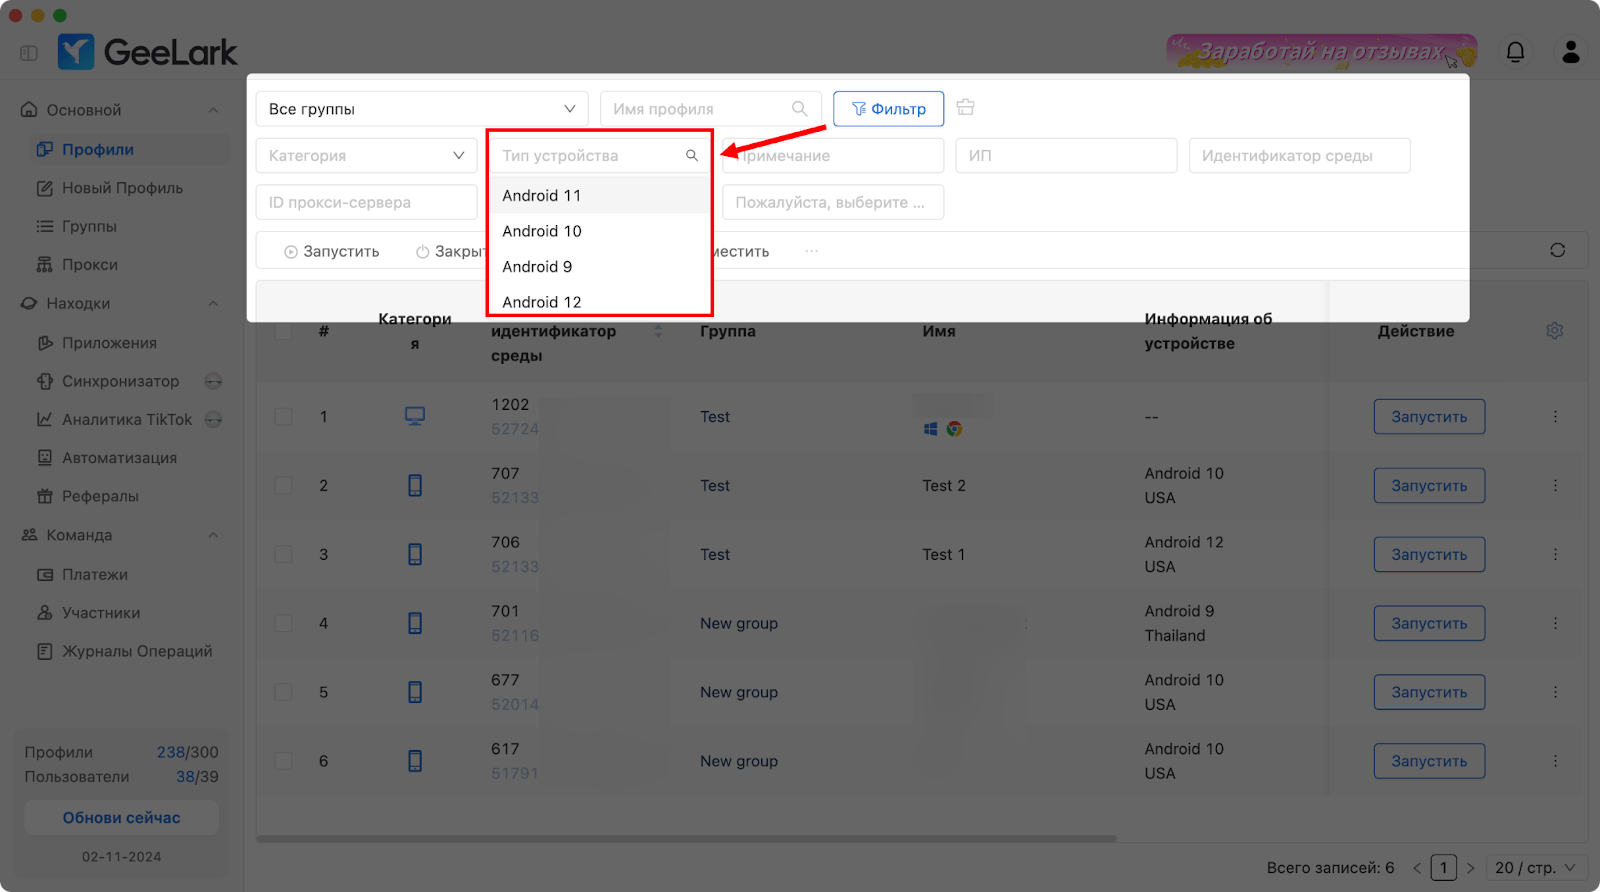Click the Заработай на отзывах banner
1600x892 pixels.
coord(1321,52)
